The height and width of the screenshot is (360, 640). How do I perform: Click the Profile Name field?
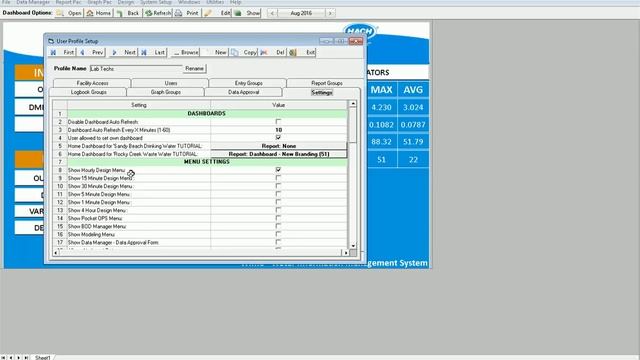[136, 69]
